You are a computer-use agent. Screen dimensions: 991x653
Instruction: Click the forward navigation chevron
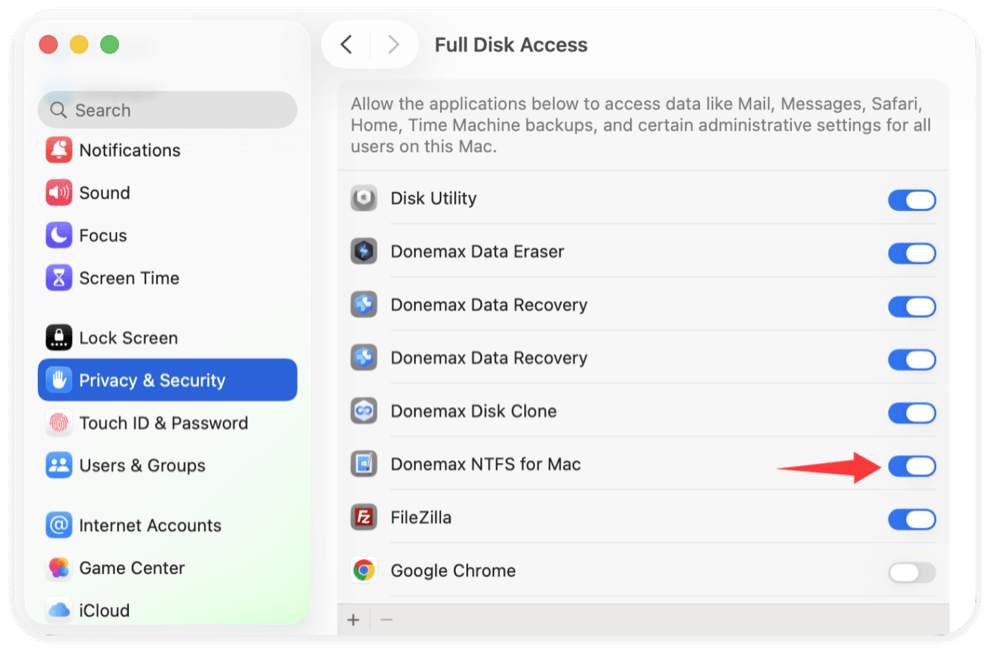coord(392,44)
